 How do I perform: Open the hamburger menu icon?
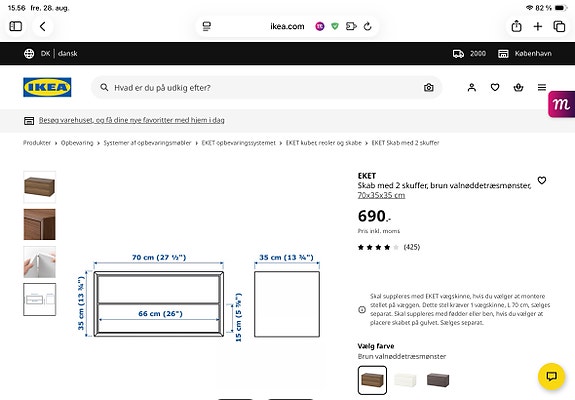[x=542, y=87]
